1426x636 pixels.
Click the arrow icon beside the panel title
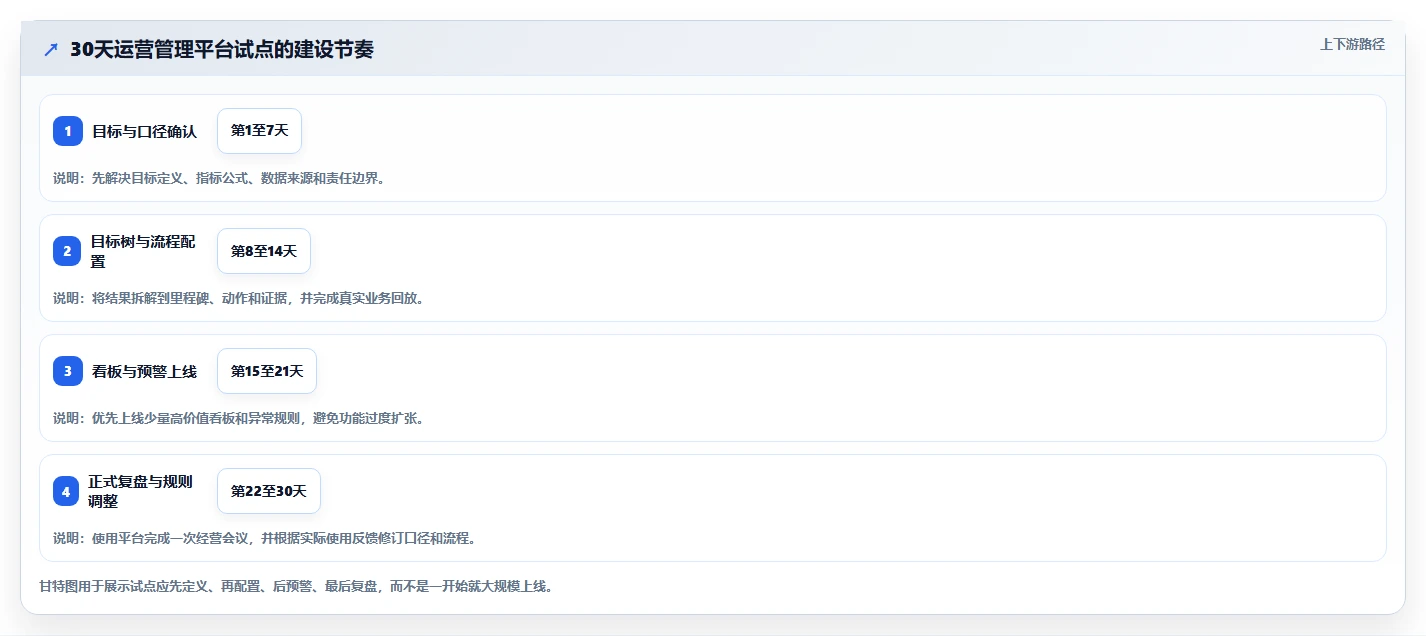[x=51, y=50]
